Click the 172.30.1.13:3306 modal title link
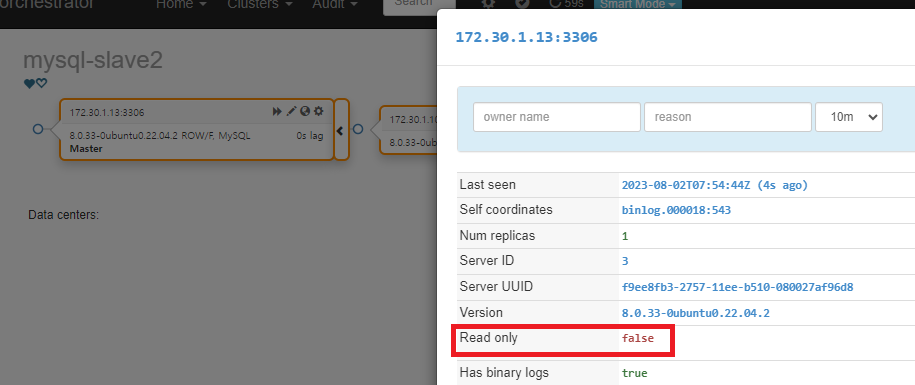 [526, 37]
